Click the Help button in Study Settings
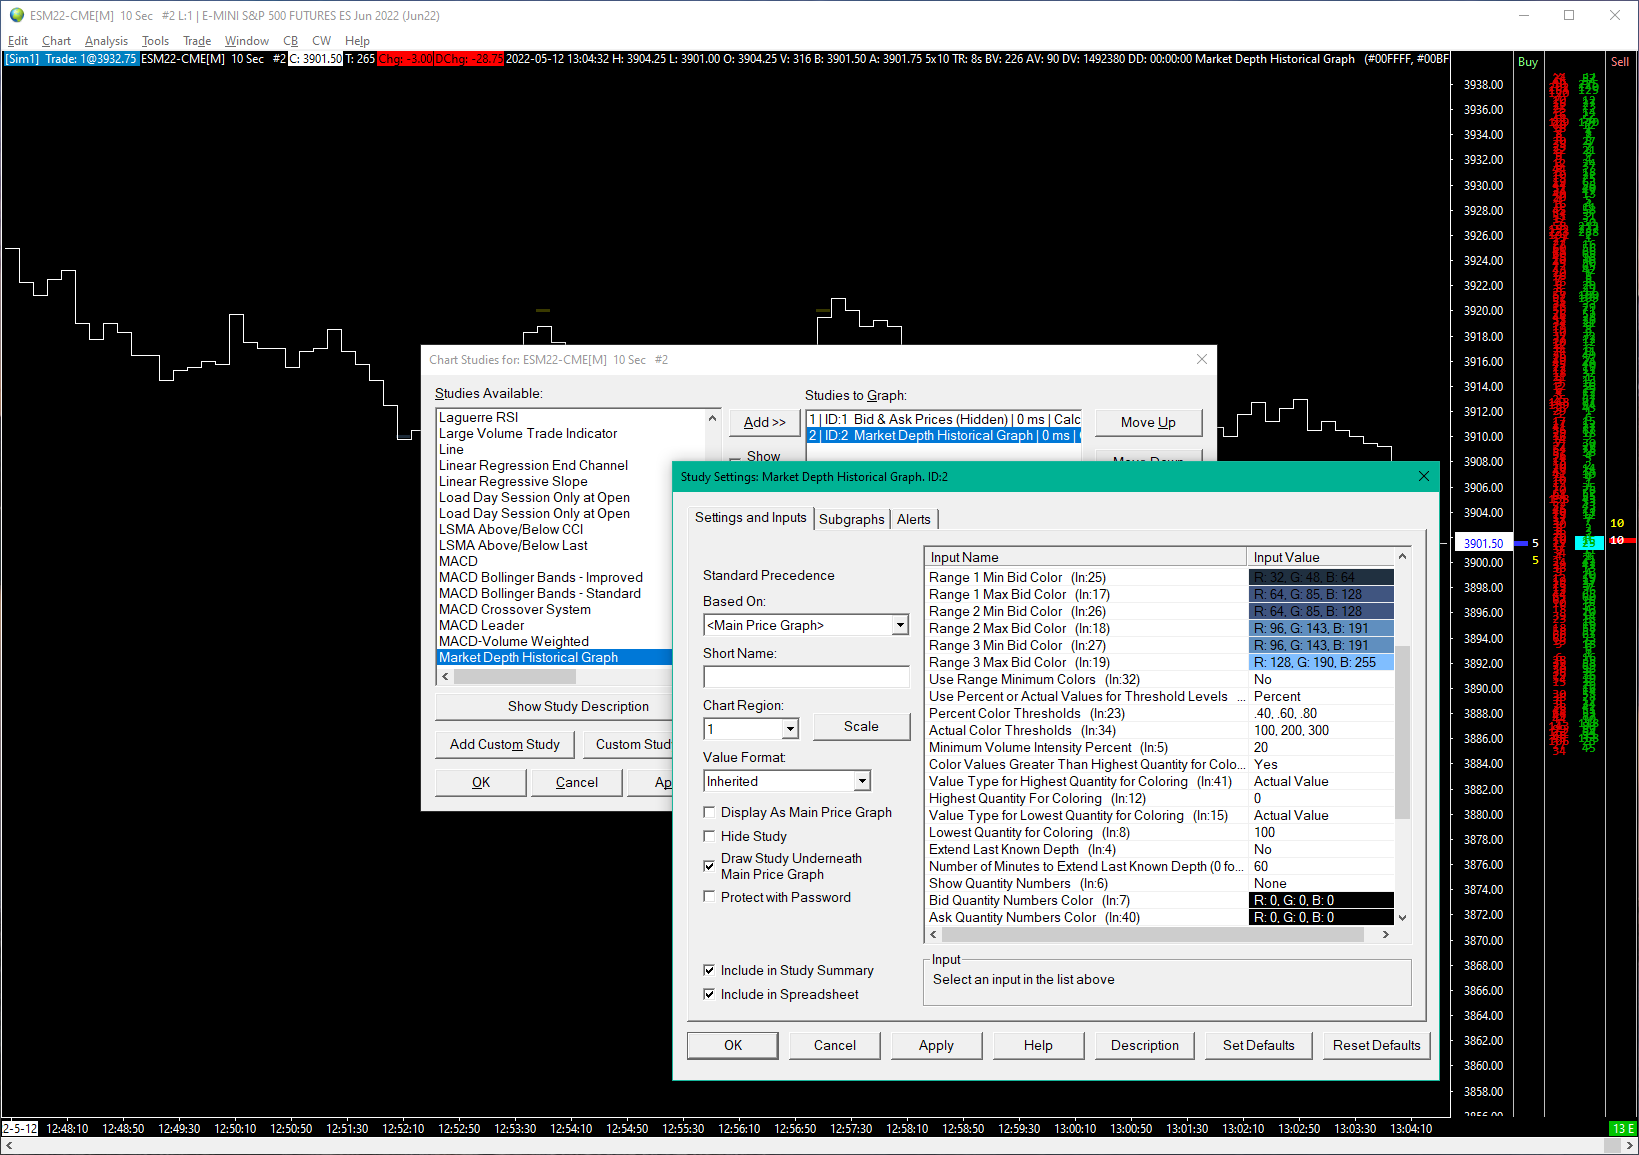Image resolution: width=1639 pixels, height=1155 pixels. coord(1038,1045)
